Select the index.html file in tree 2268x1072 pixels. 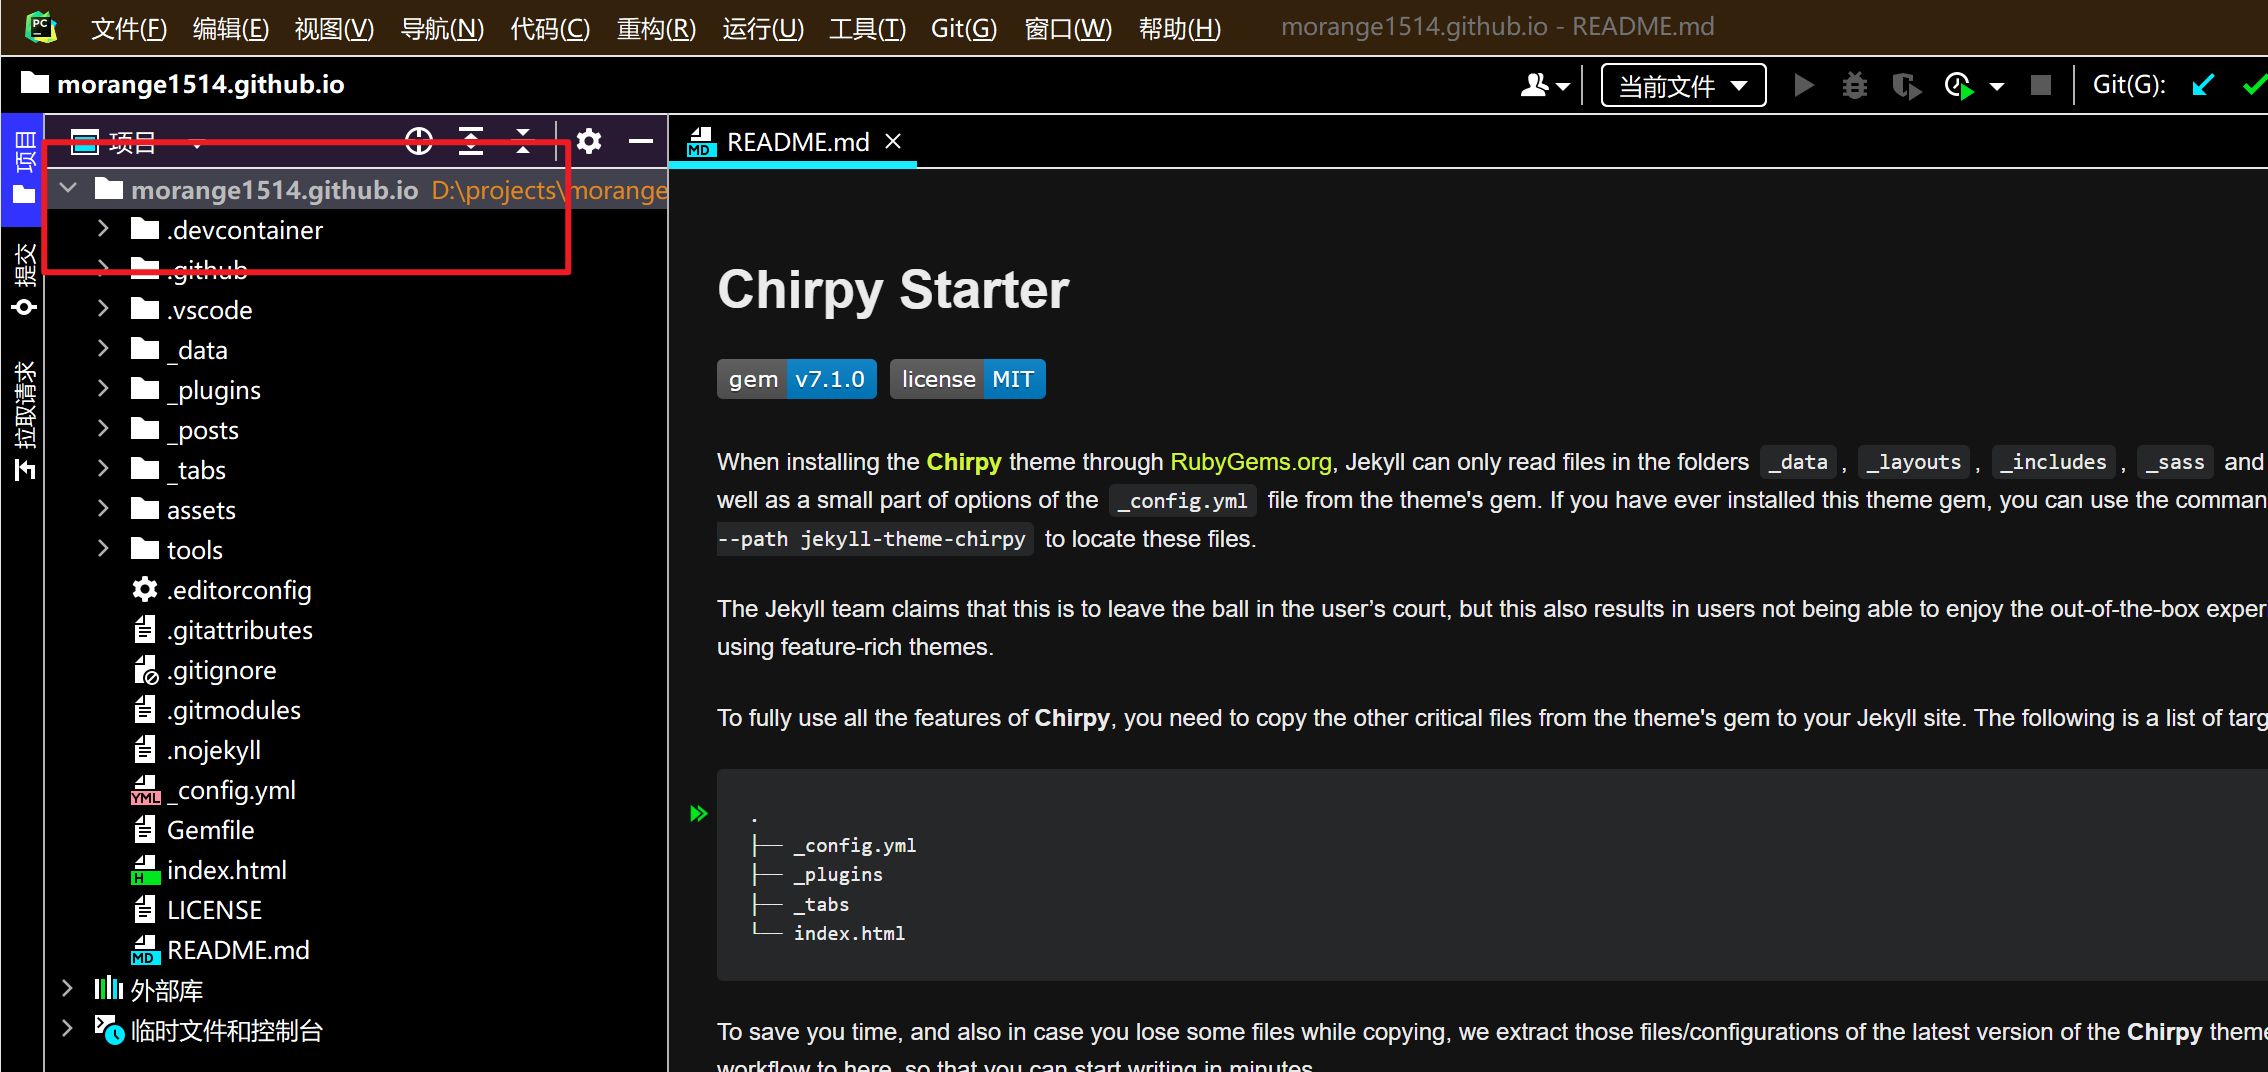tap(209, 870)
